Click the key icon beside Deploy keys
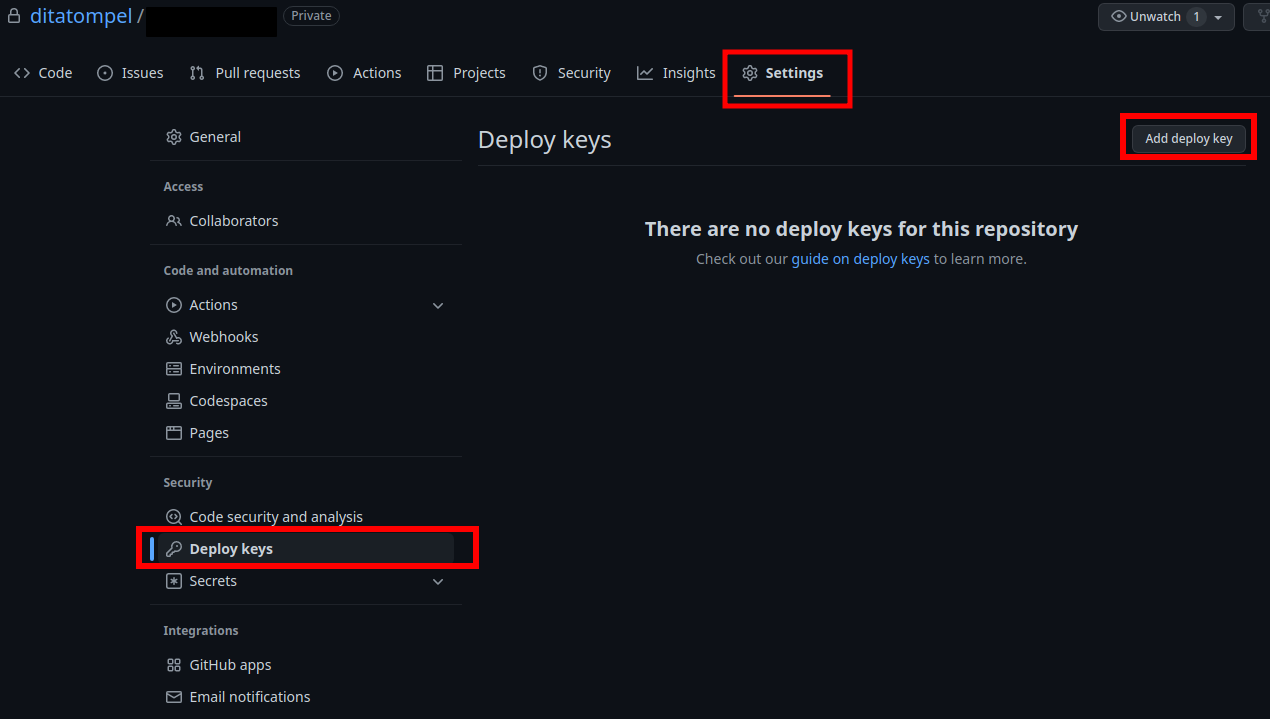 pyautogui.click(x=174, y=549)
